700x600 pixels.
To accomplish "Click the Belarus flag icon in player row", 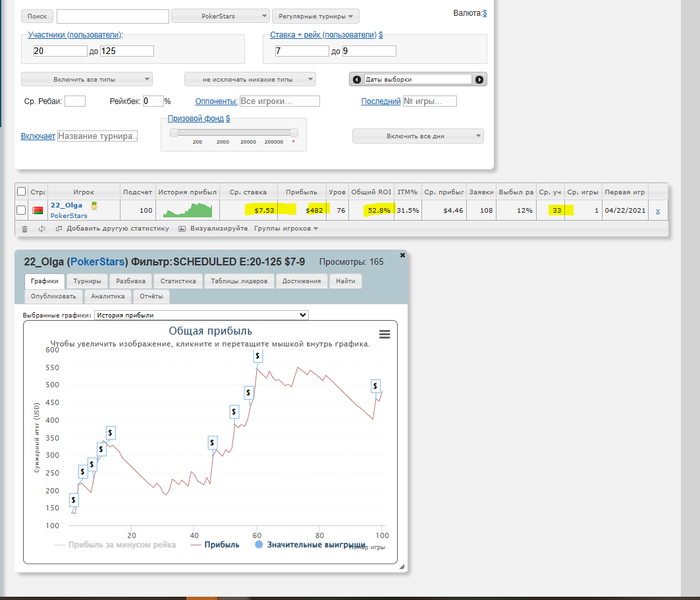I will pos(39,210).
